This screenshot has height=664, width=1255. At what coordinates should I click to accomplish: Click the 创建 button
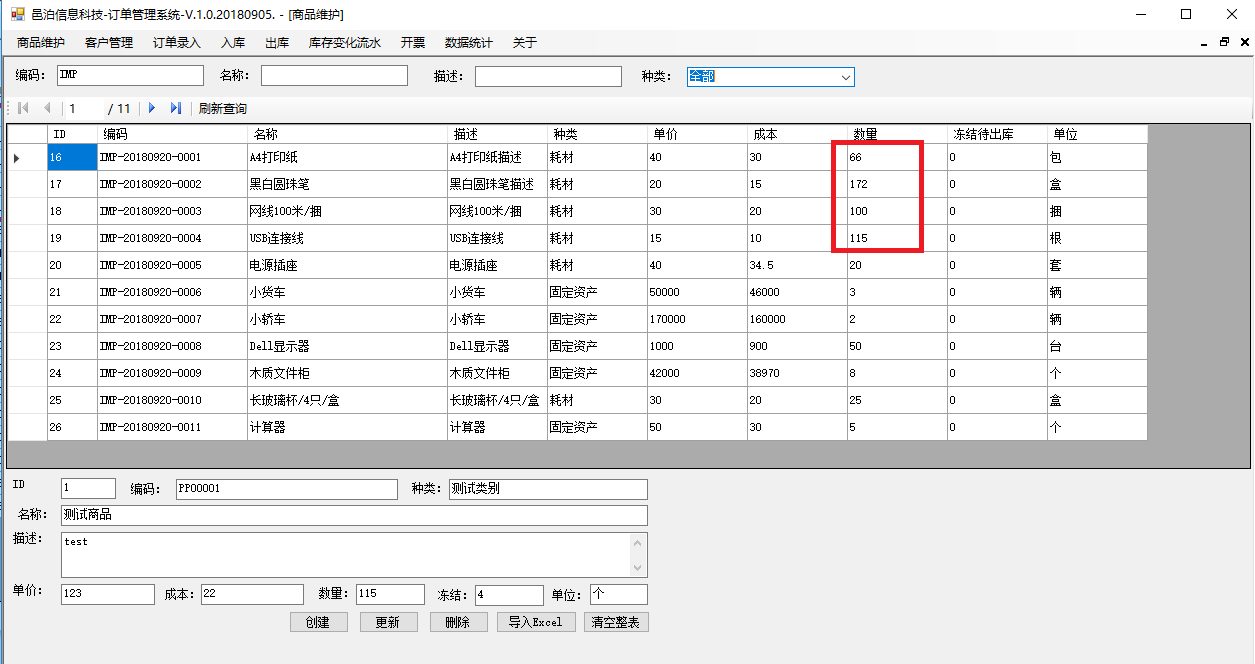coord(318,622)
